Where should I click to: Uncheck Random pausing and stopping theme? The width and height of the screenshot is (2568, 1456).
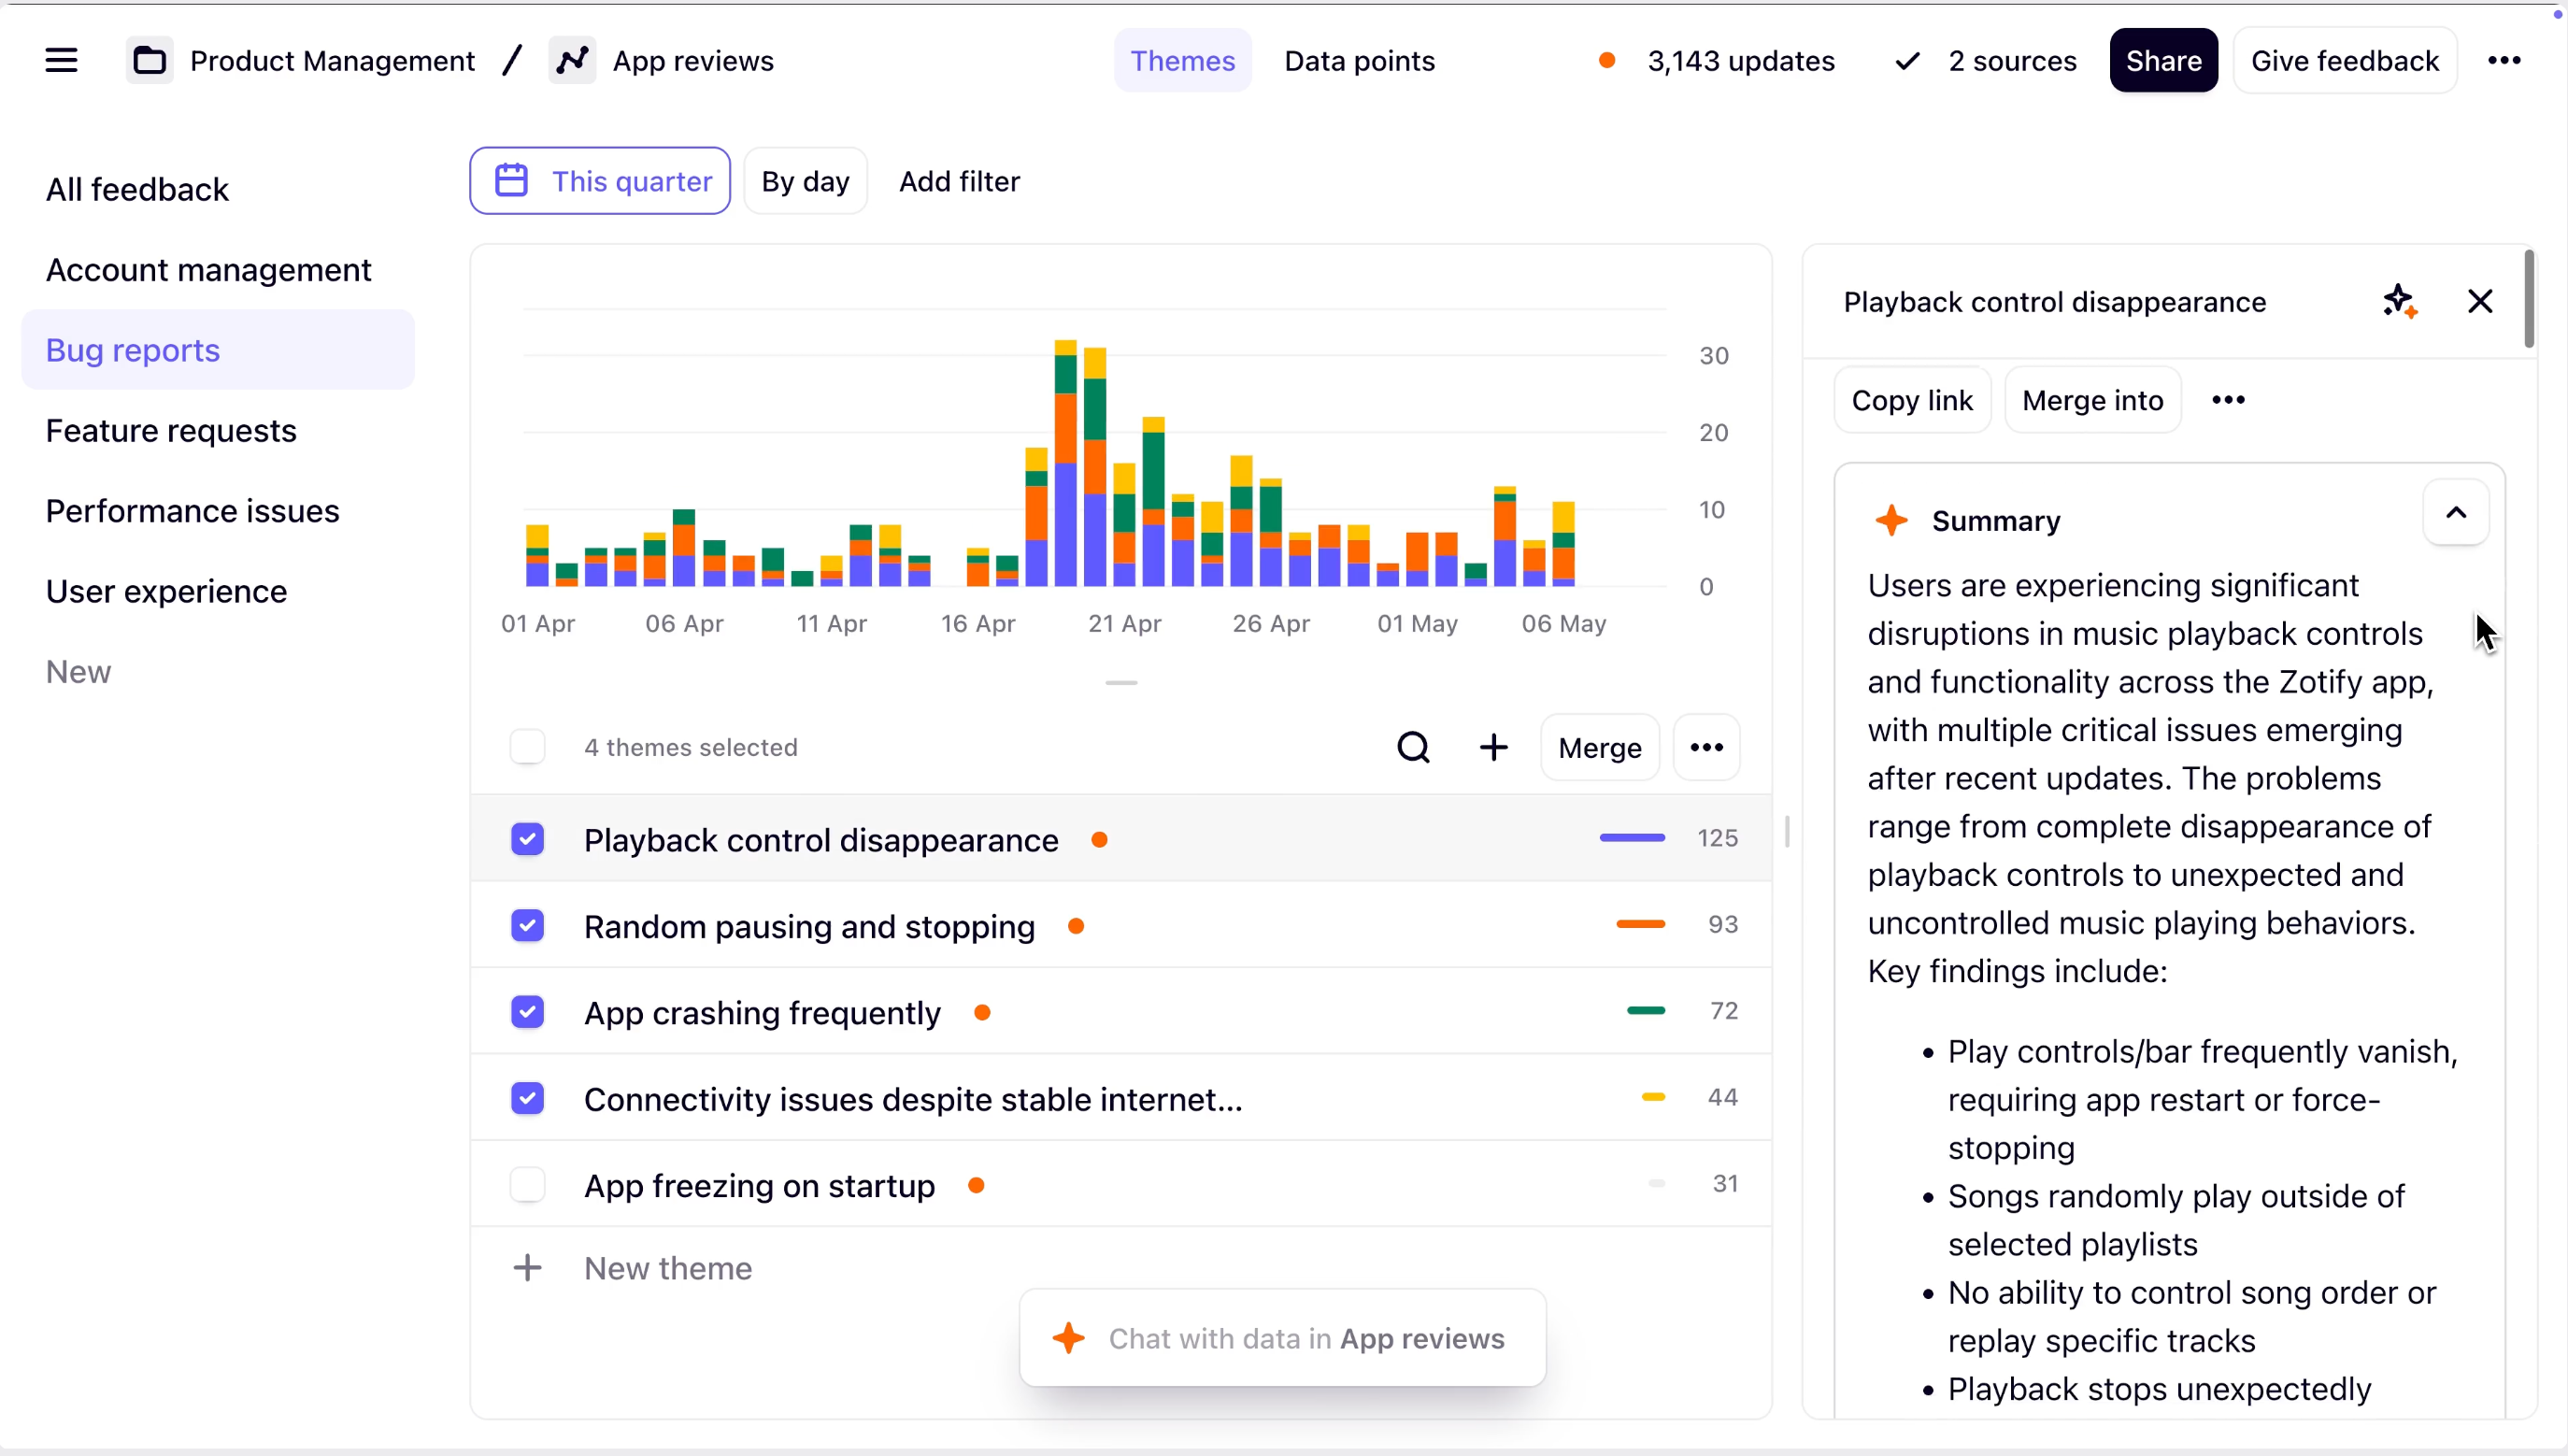coord(528,926)
